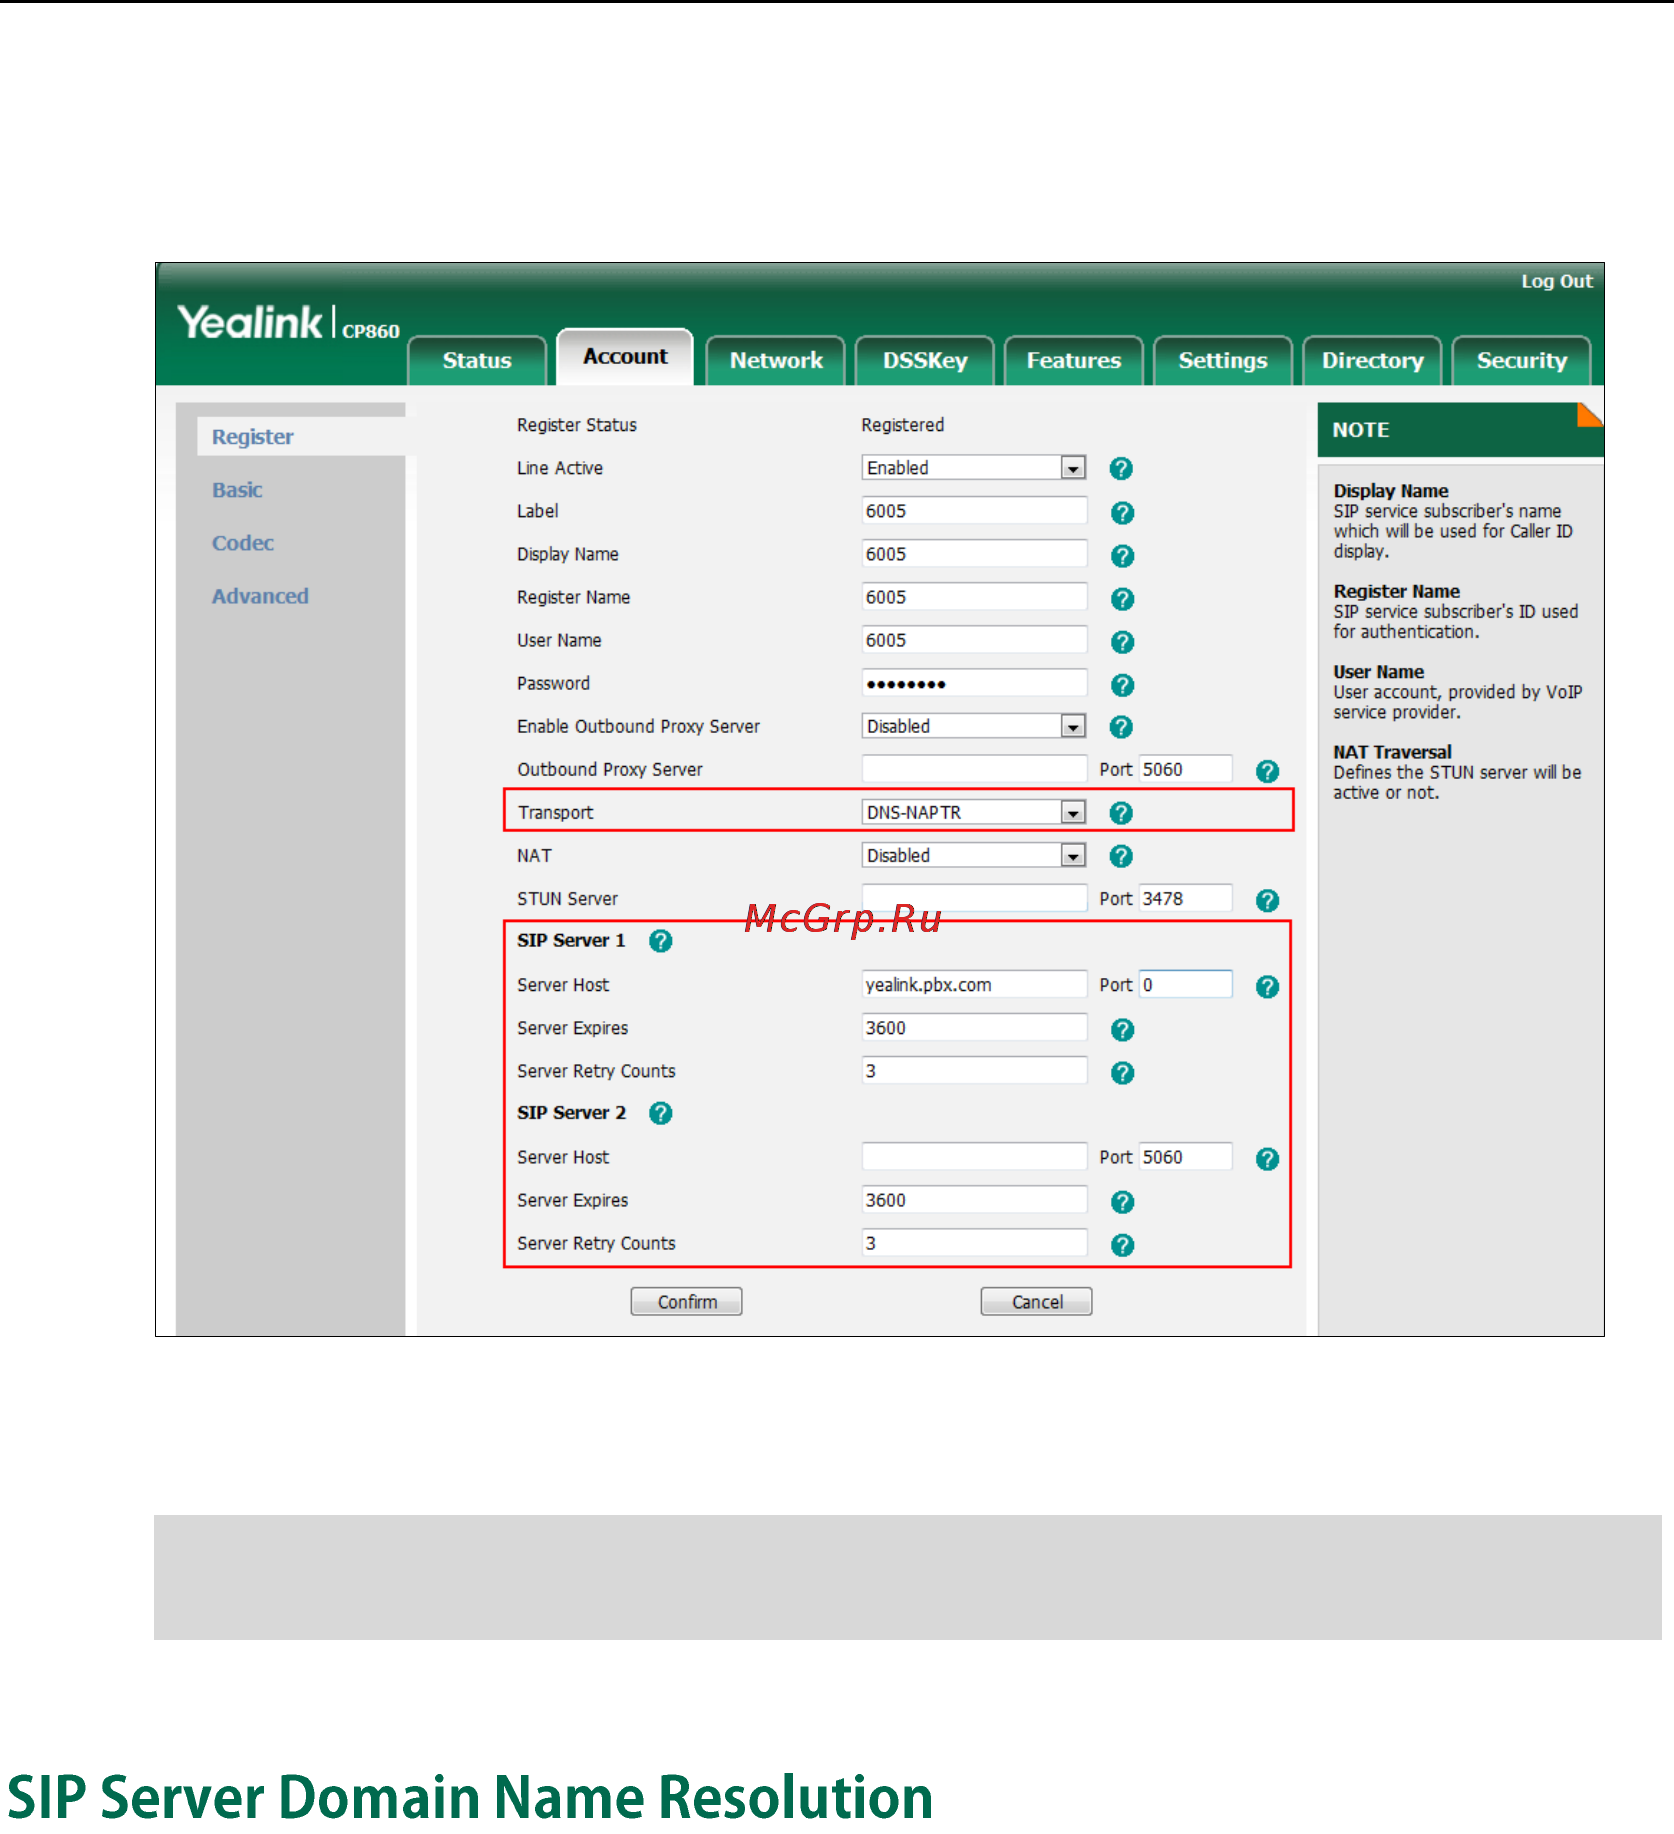Click the Confirm button
Screen dimensions: 1674x1834
point(686,1302)
